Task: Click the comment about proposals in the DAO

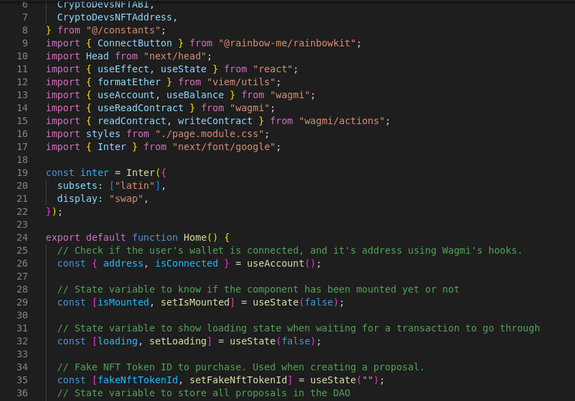Action: (x=204, y=393)
